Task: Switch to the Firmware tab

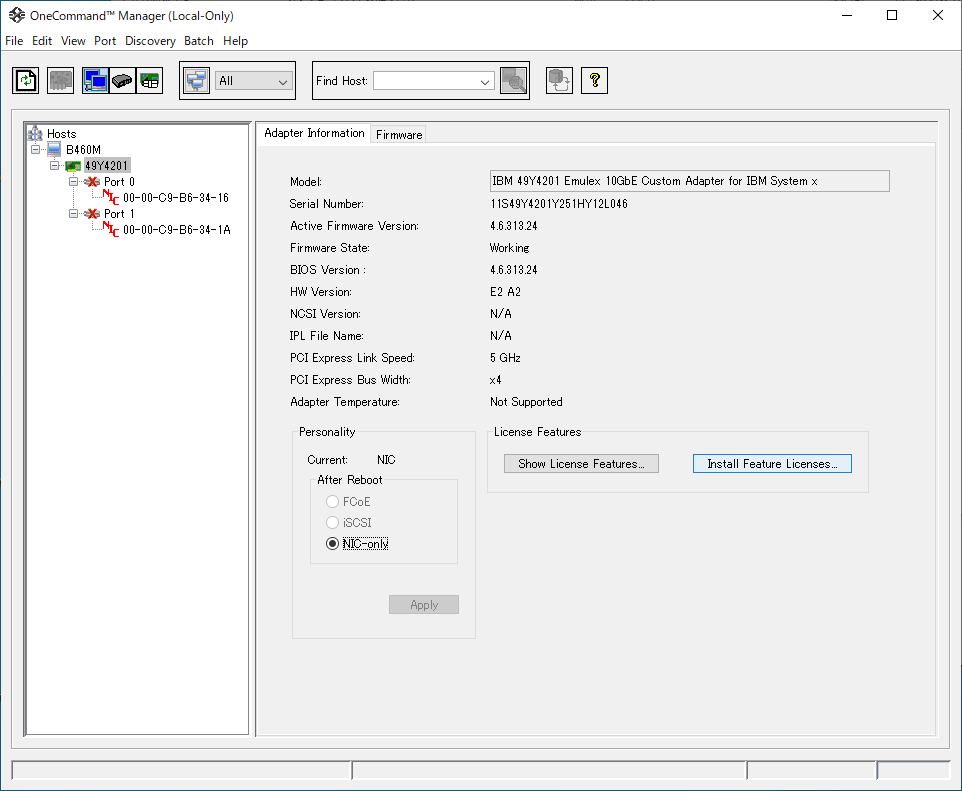Action: (399, 134)
